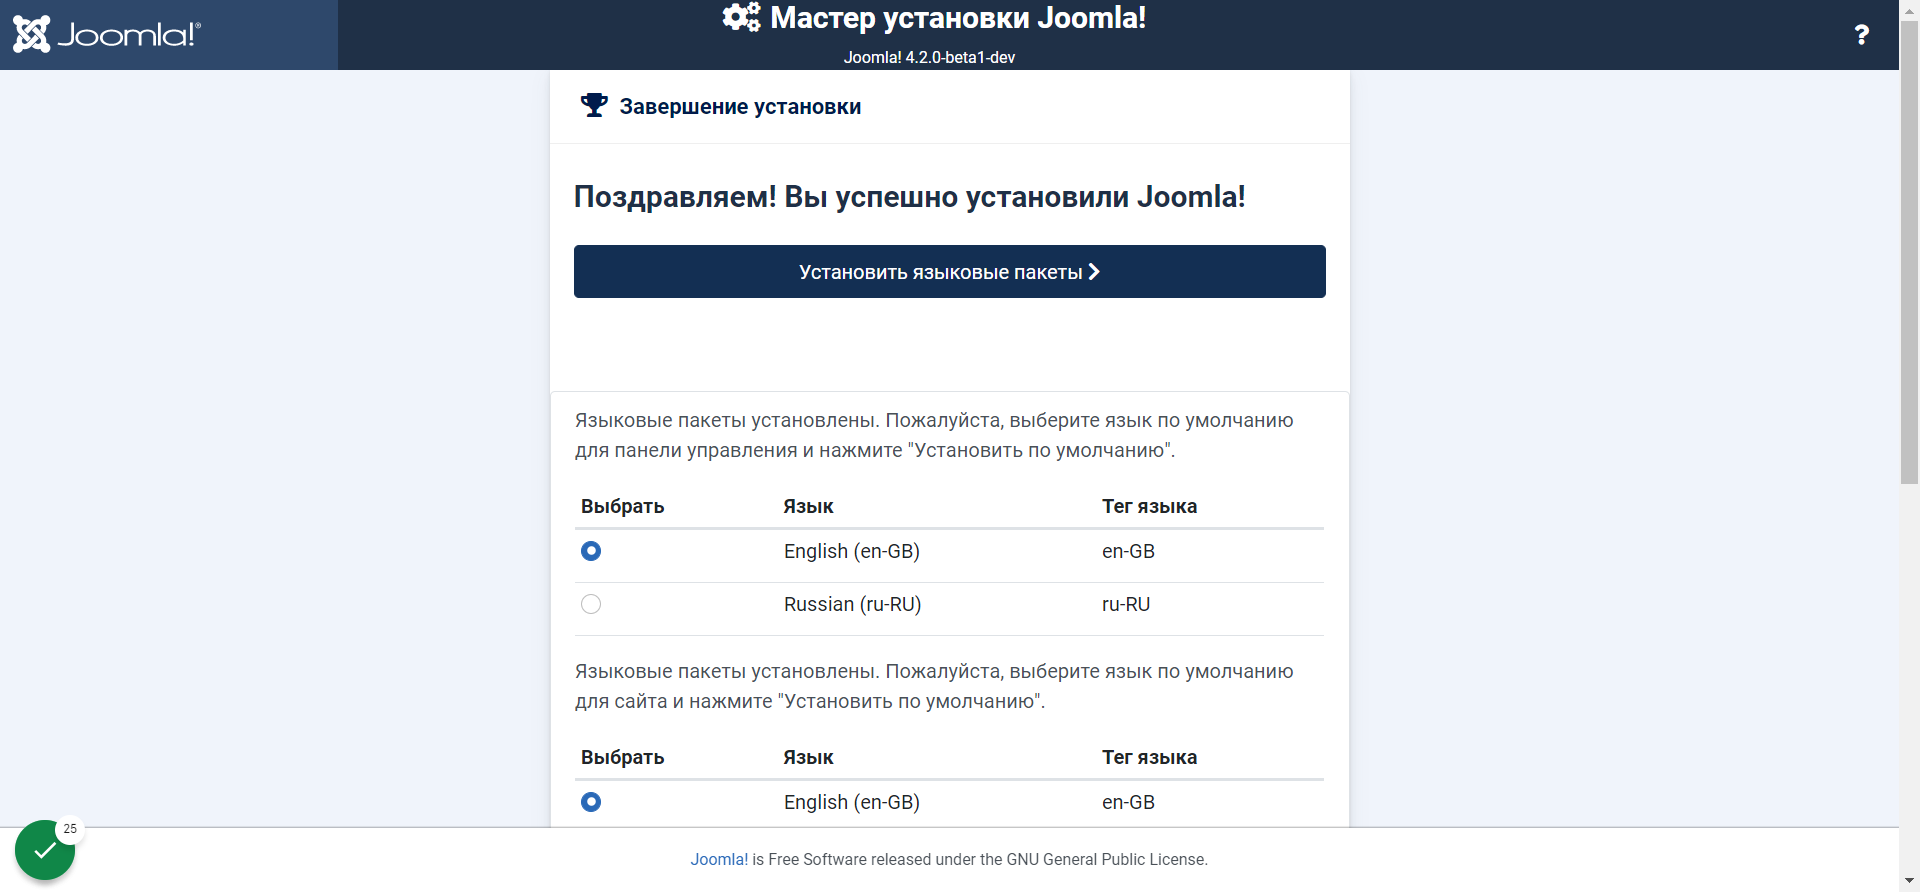Click the ru-RU language tag cell
This screenshot has width=1920, height=892.
[x=1126, y=604]
